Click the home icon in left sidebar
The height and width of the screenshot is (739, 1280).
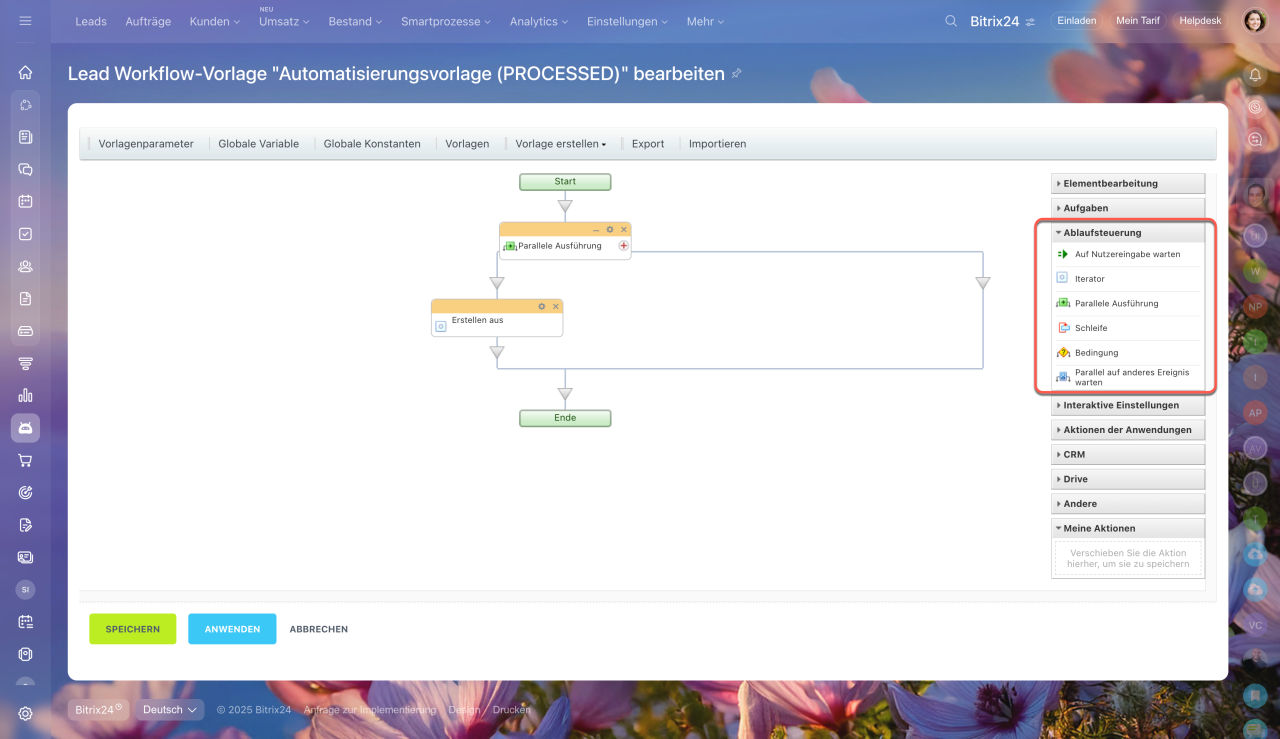(25, 72)
